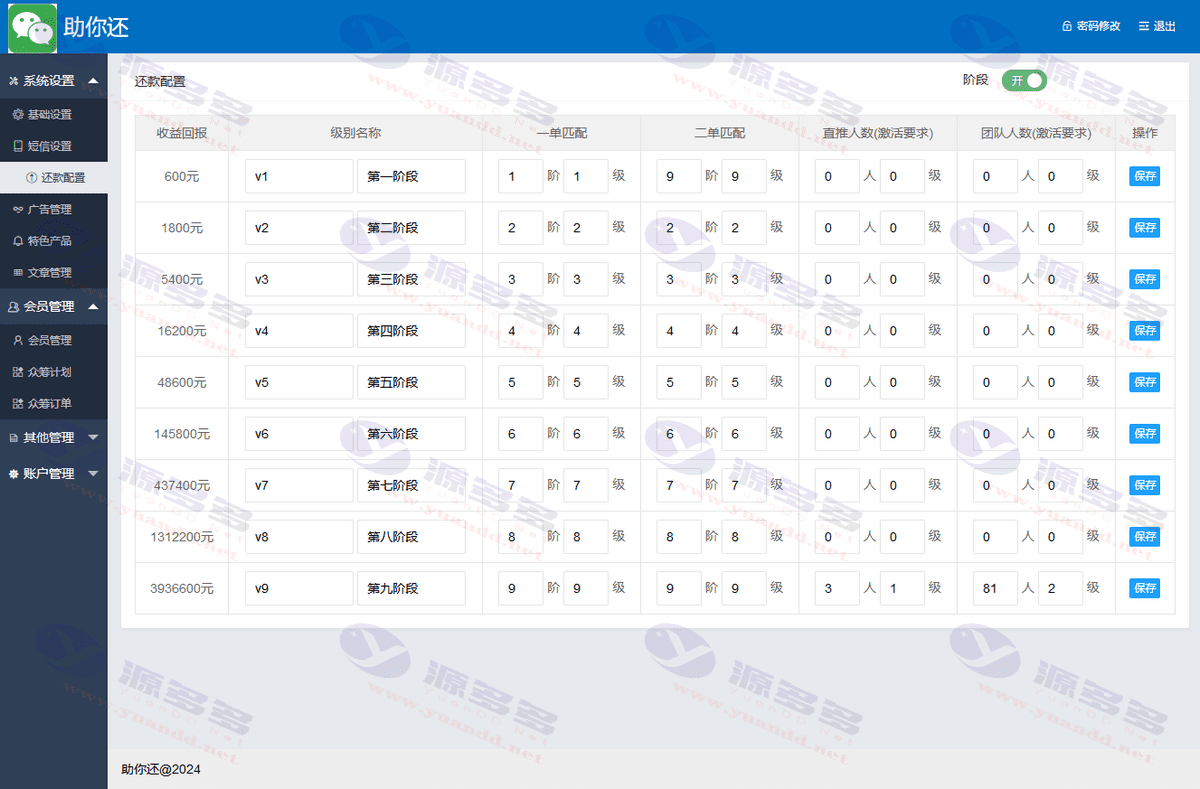1200x789 pixels.
Task: Save the 145800元 row
Action: pyautogui.click(x=1145, y=433)
